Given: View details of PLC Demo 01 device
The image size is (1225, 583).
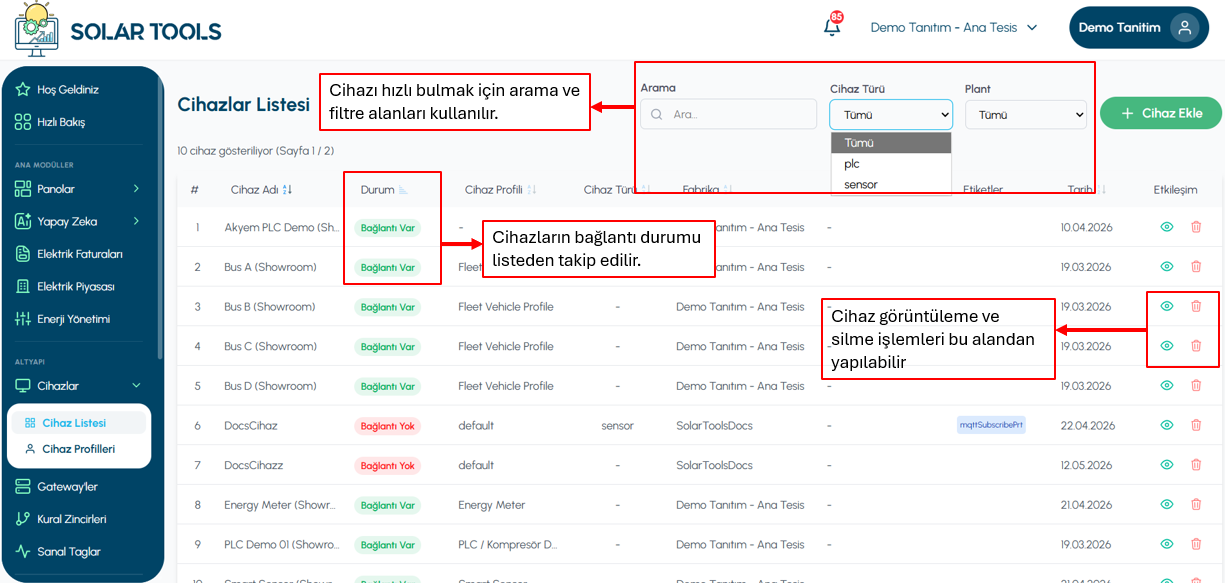Looking at the screenshot, I should click(1166, 544).
